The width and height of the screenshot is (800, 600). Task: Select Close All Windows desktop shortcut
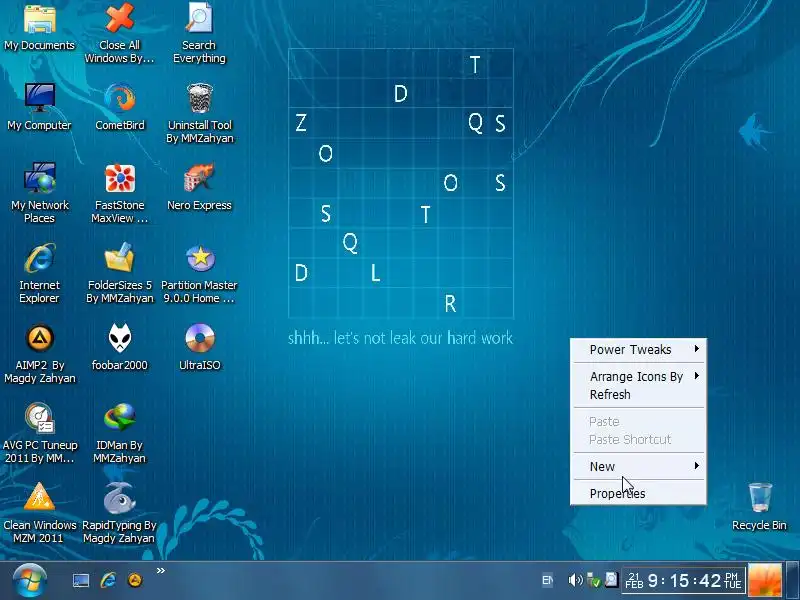[x=119, y=33]
